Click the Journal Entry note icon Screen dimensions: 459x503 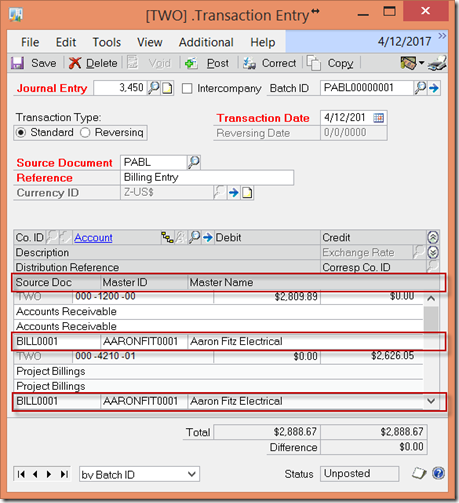[167, 88]
